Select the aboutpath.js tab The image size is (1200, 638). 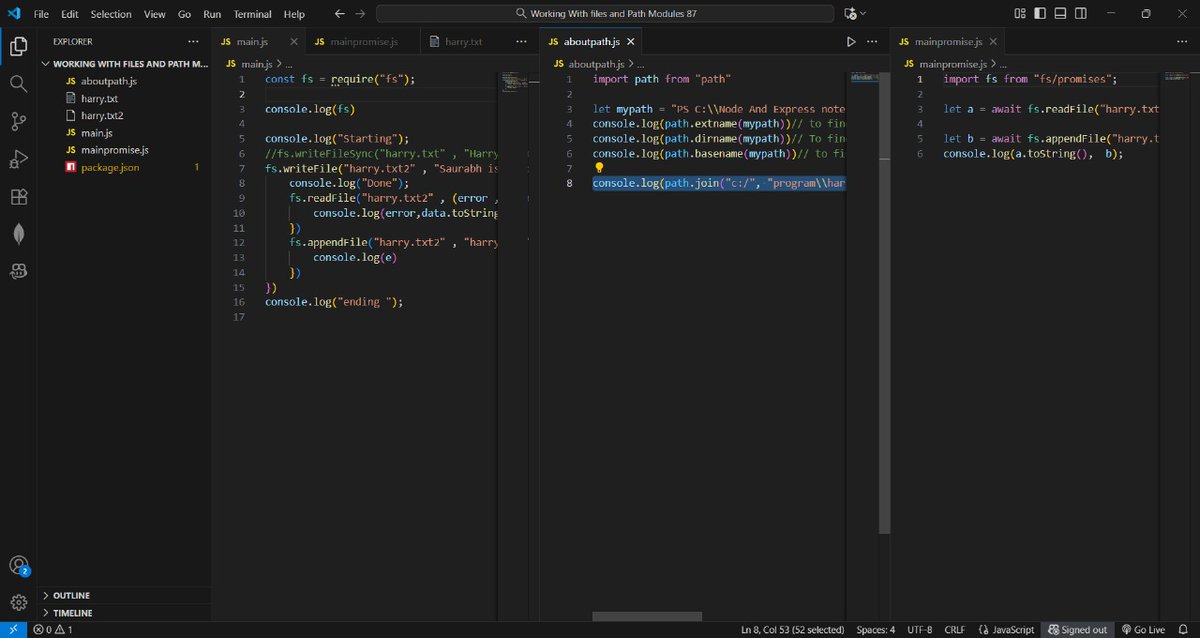[592, 42]
